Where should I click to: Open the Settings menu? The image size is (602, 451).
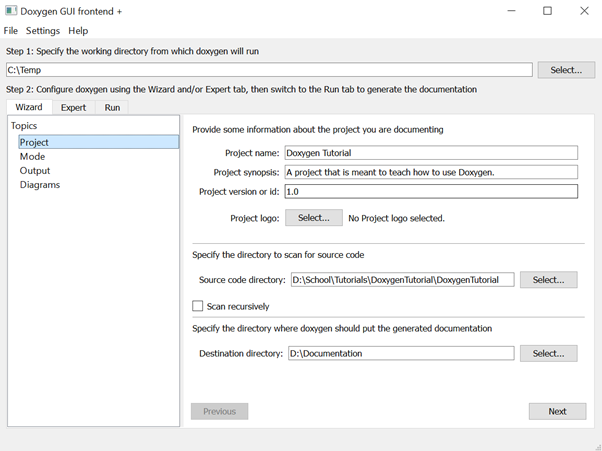pos(43,31)
